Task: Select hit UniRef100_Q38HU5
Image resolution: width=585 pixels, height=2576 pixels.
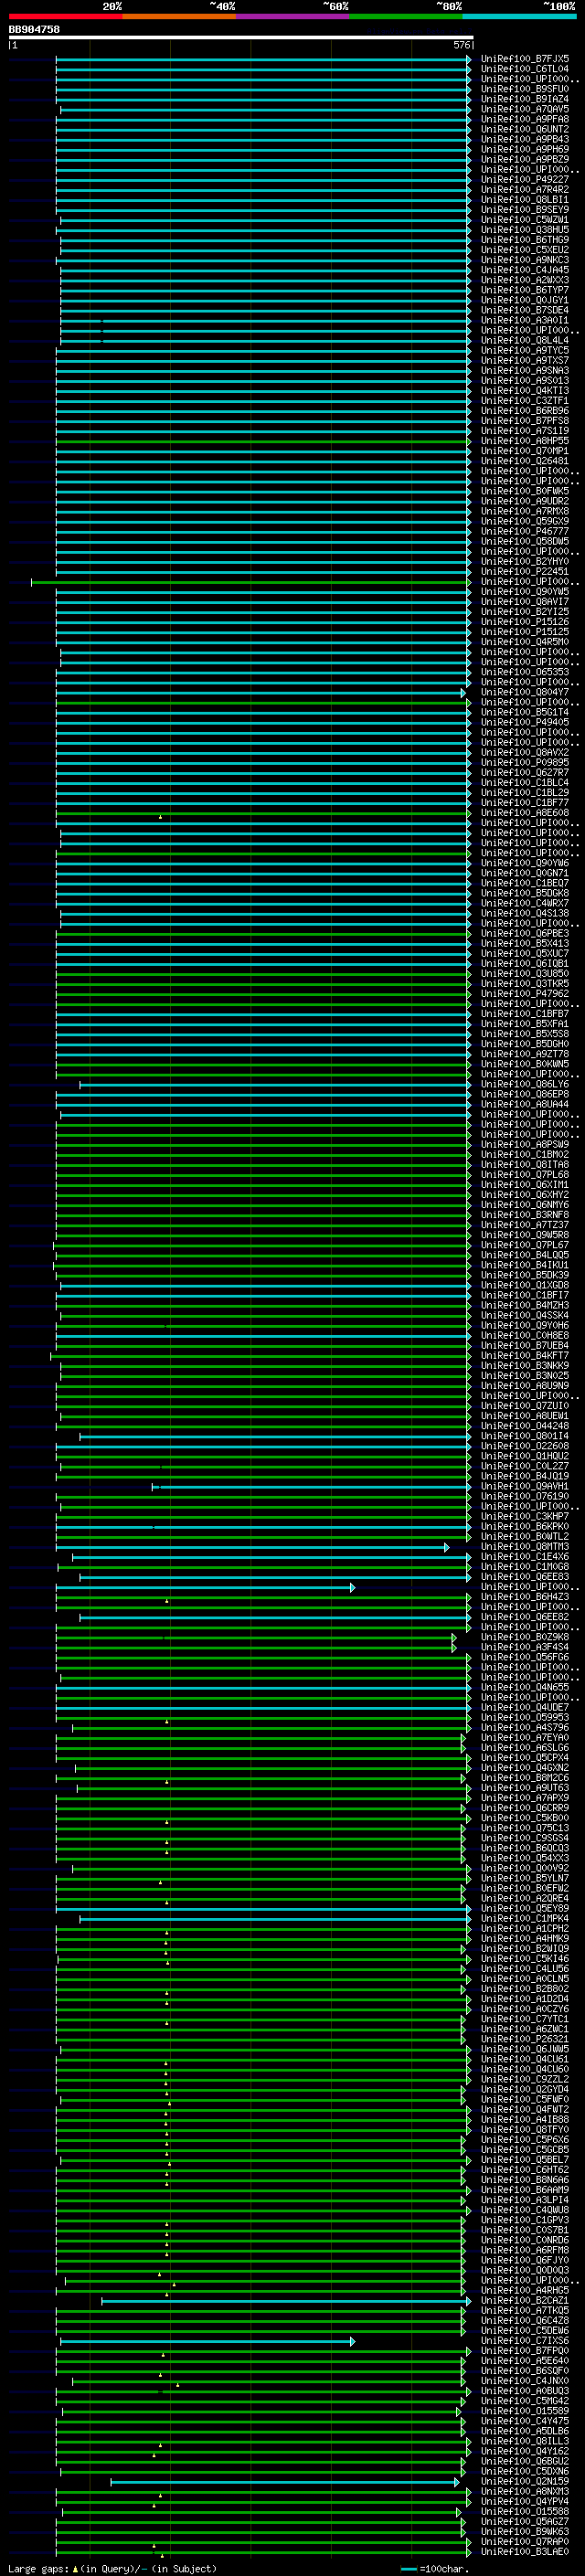Action: (525, 230)
